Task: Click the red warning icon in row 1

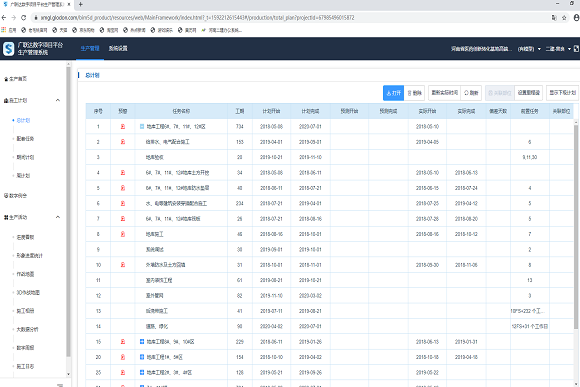Action: [x=123, y=127]
